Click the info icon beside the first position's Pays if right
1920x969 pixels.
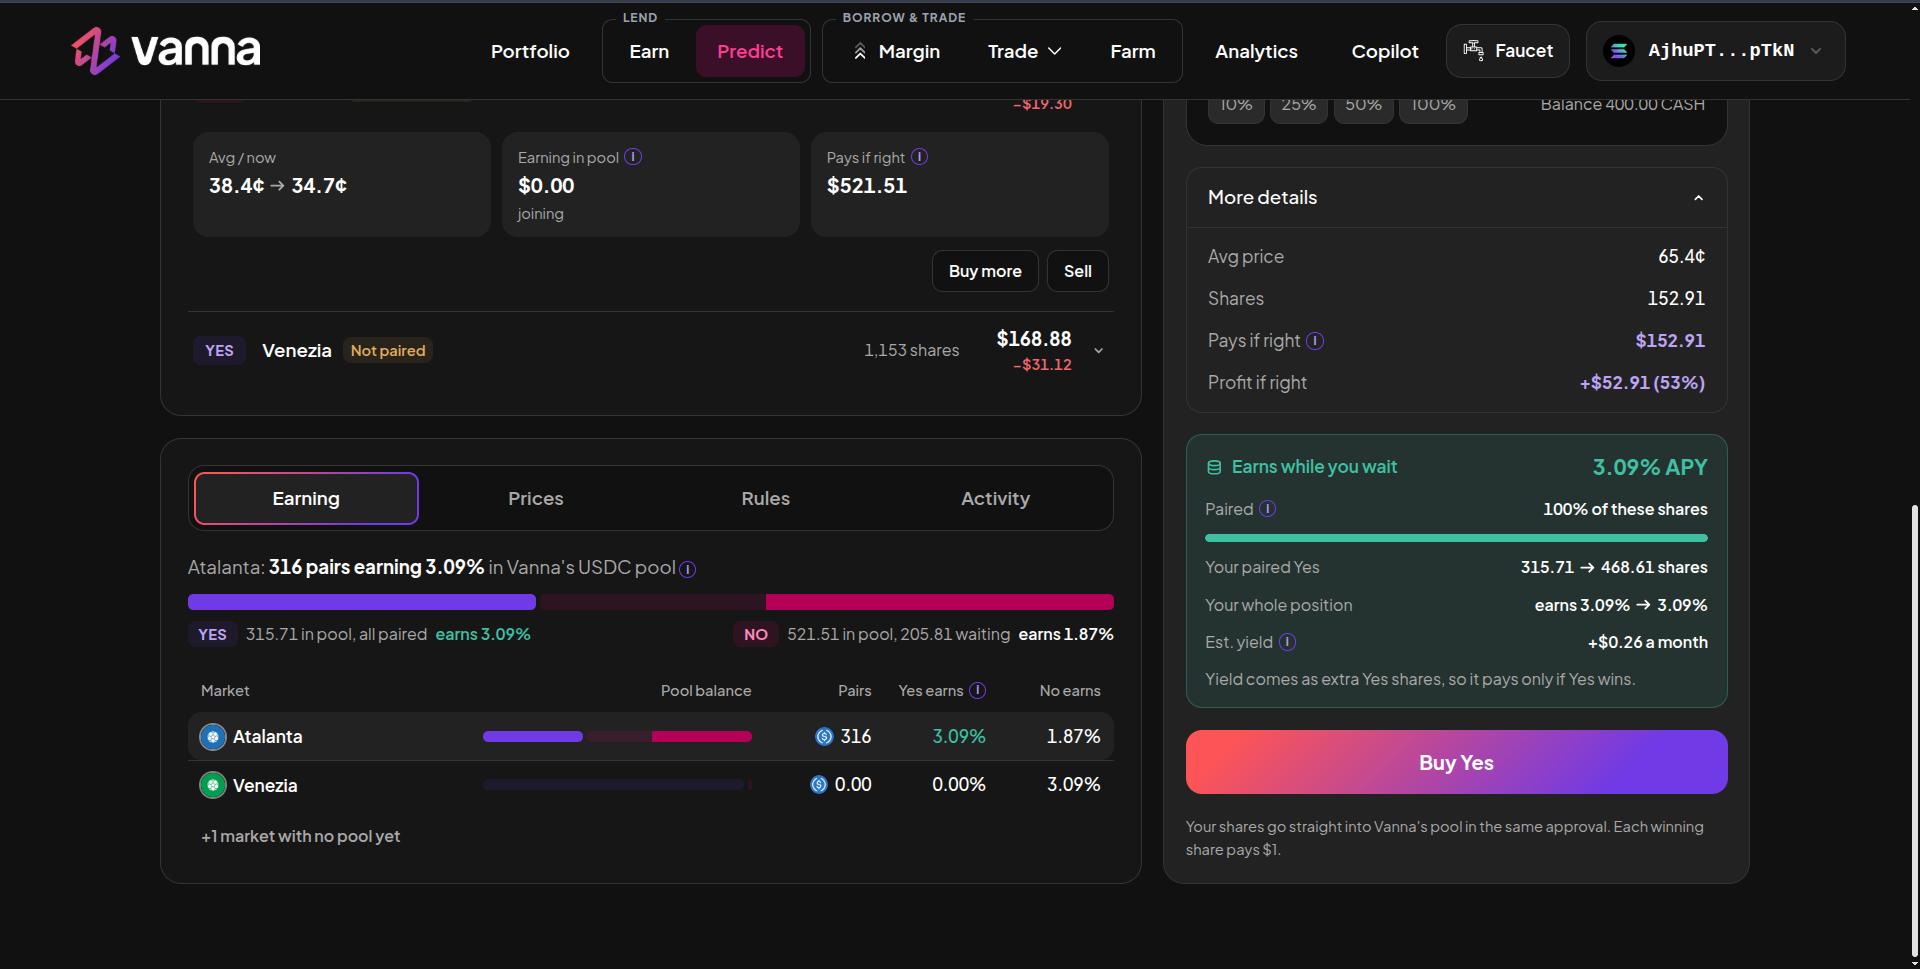pyautogui.click(x=920, y=157)
